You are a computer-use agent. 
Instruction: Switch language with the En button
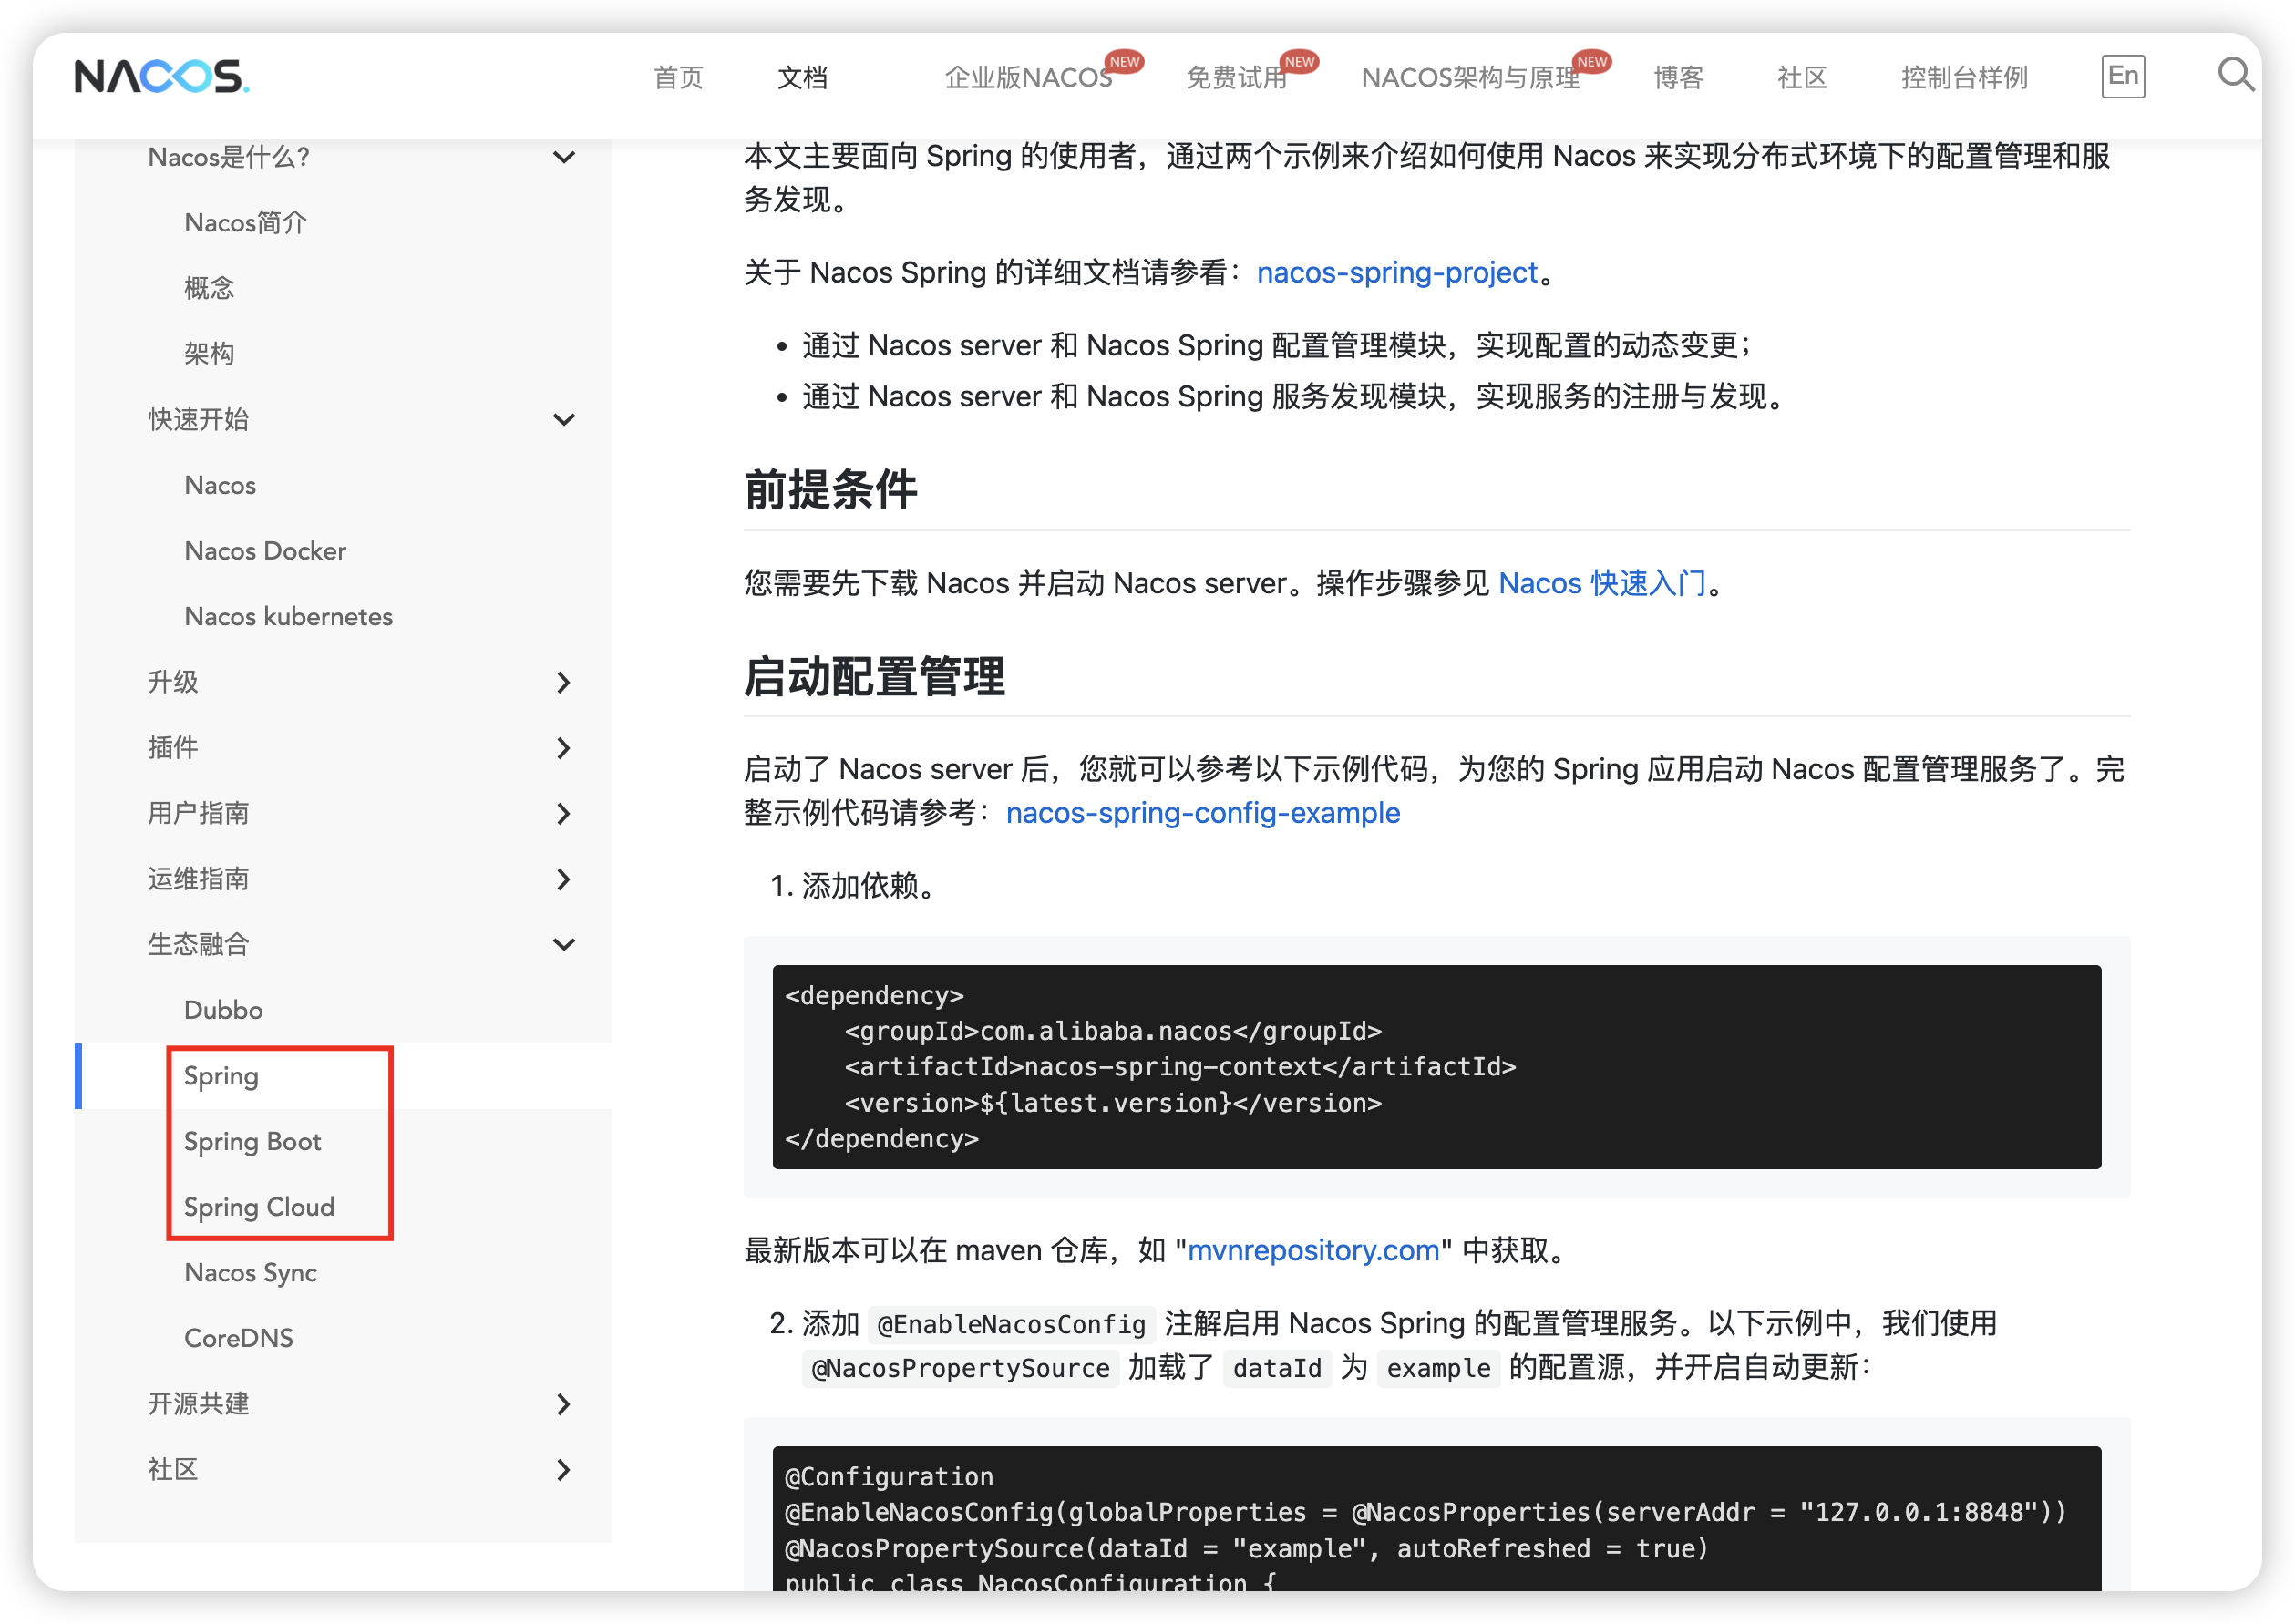(x=2123, y=76)
